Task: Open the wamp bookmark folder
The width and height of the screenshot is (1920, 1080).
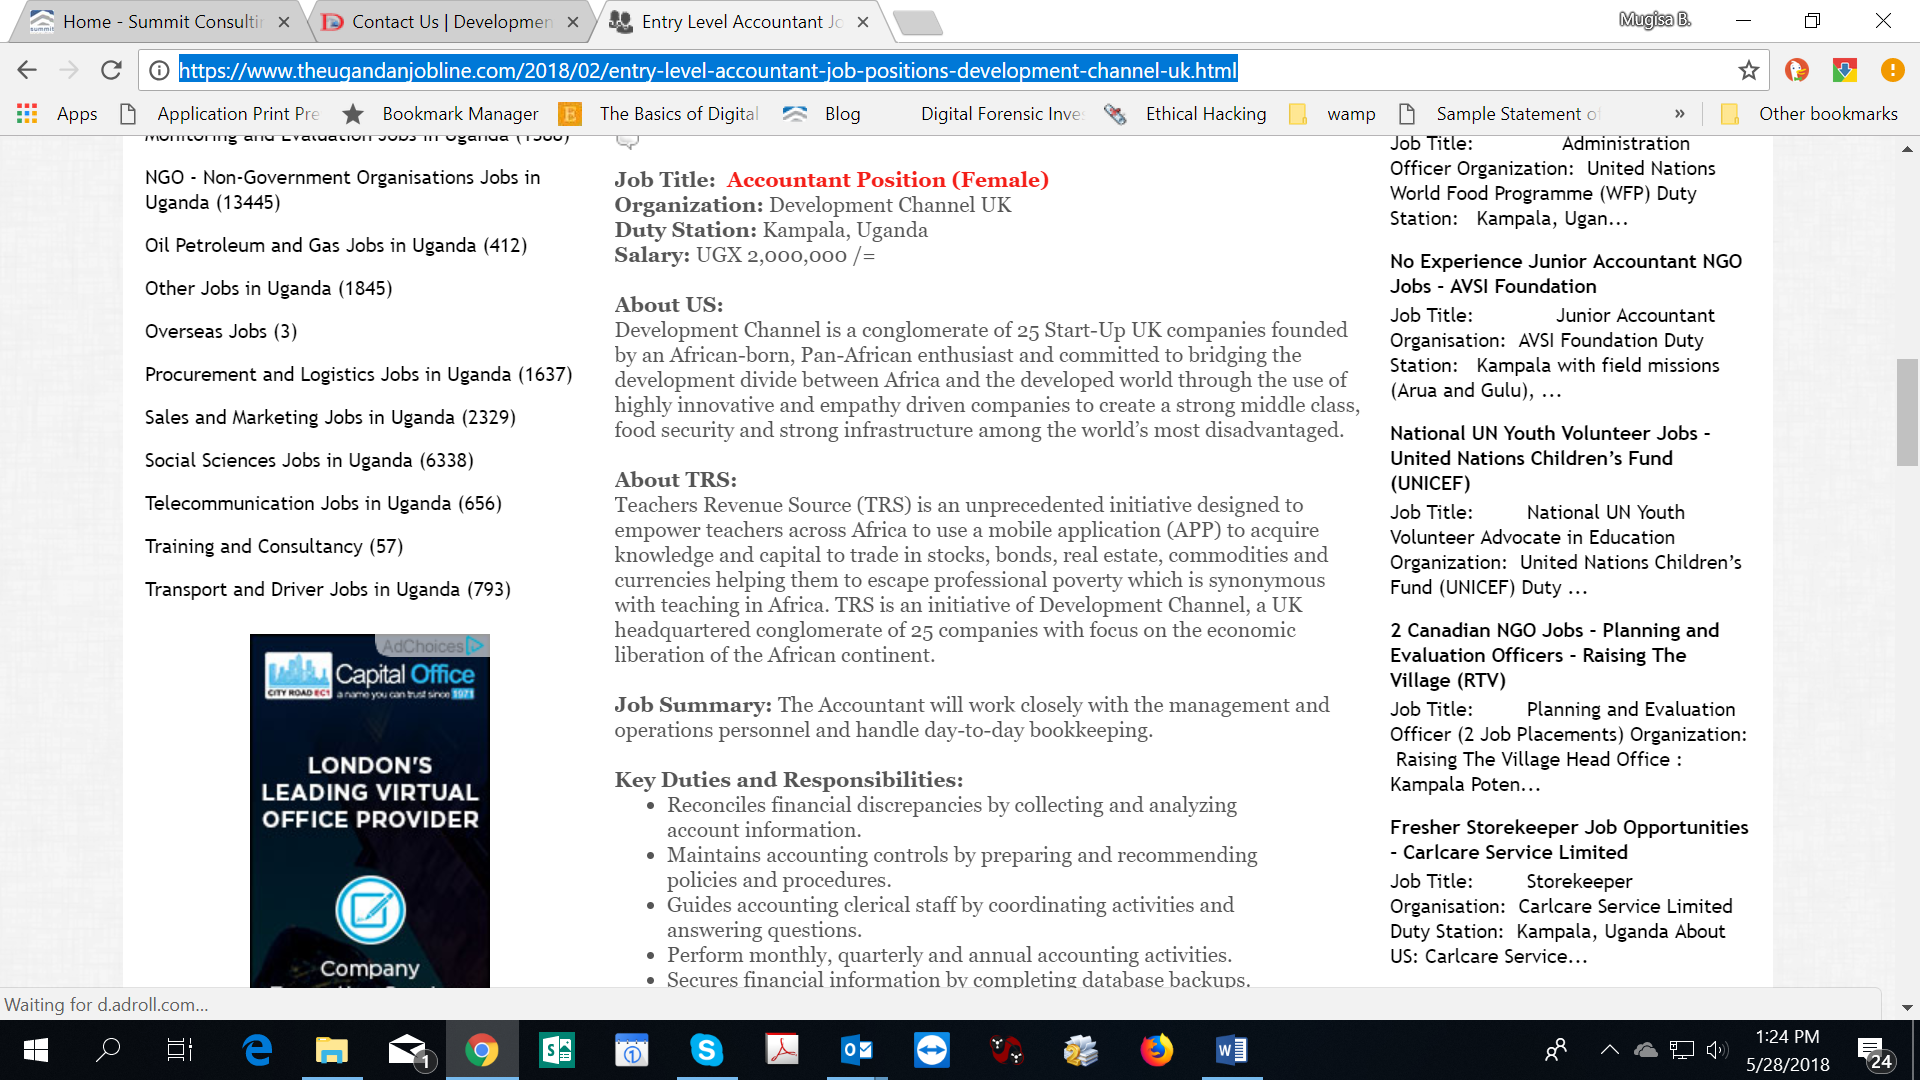Action: 1332,114
